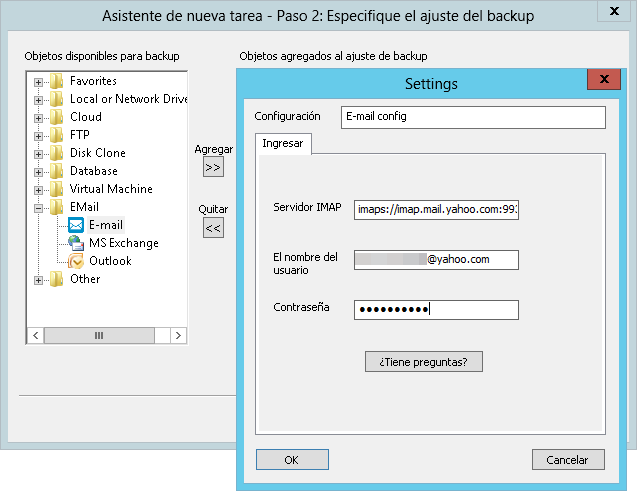Click the Outlook plugin icon
This screenshot has width=637, height=491.
click(76, 261)
